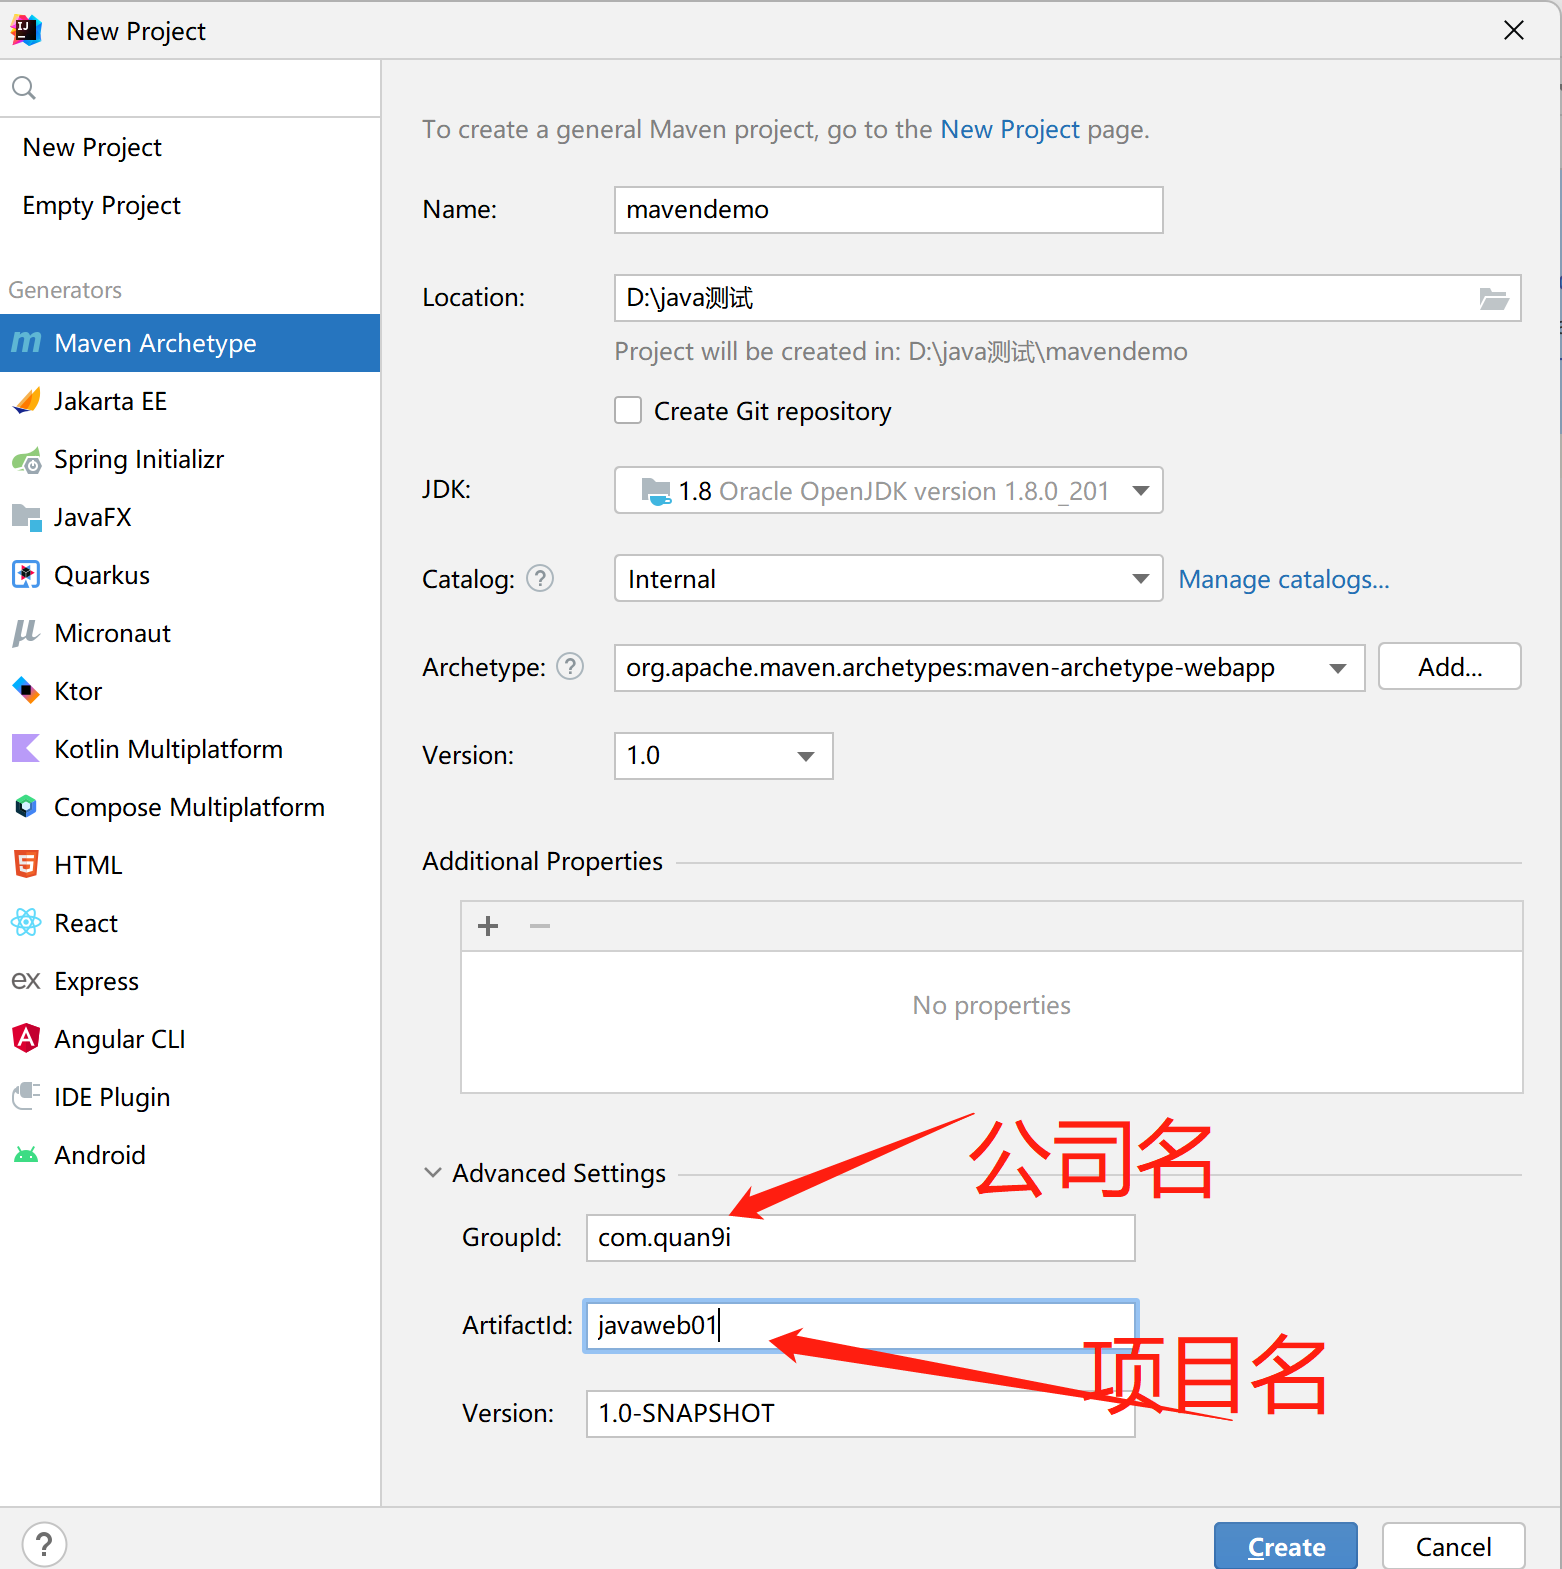
Task: Add a property with plus icon
Action: pyautogui.click(x=488, y=926)
